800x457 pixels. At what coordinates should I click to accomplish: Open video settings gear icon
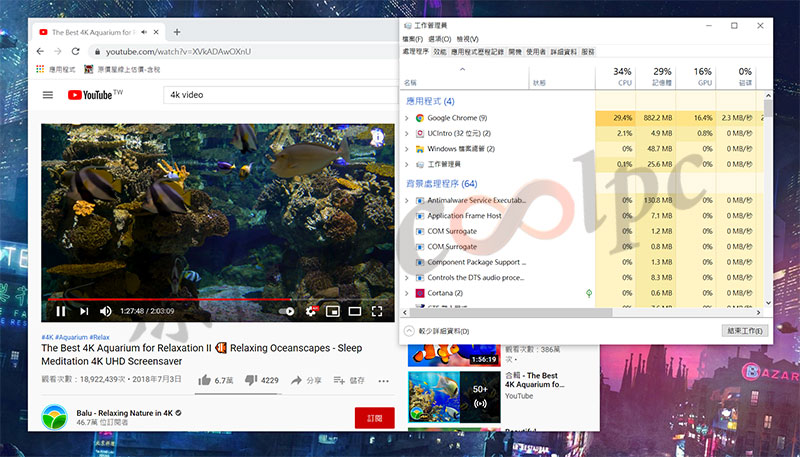click(311, 311)
